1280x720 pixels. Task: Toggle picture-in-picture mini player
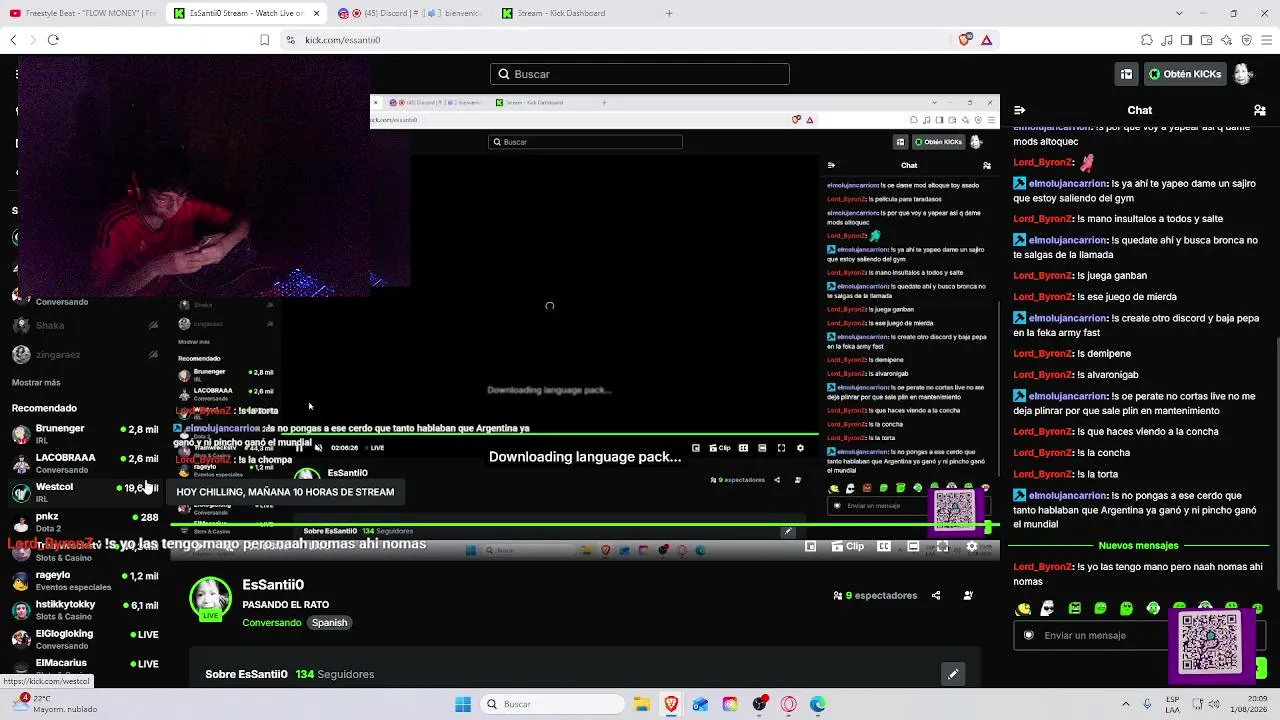(x=811, y=546)
